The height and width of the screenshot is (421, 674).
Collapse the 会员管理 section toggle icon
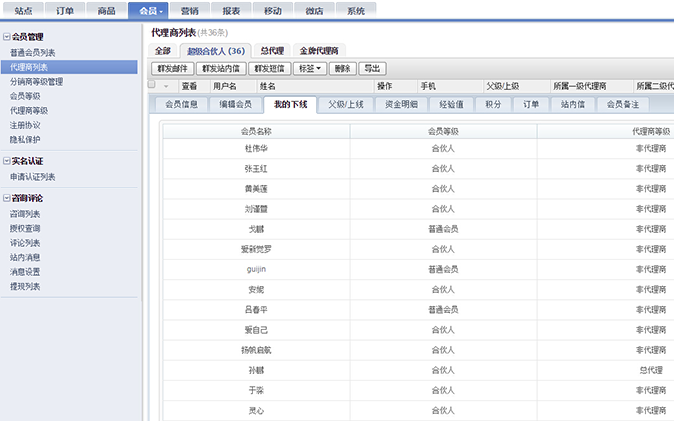(x=7, y=37)
